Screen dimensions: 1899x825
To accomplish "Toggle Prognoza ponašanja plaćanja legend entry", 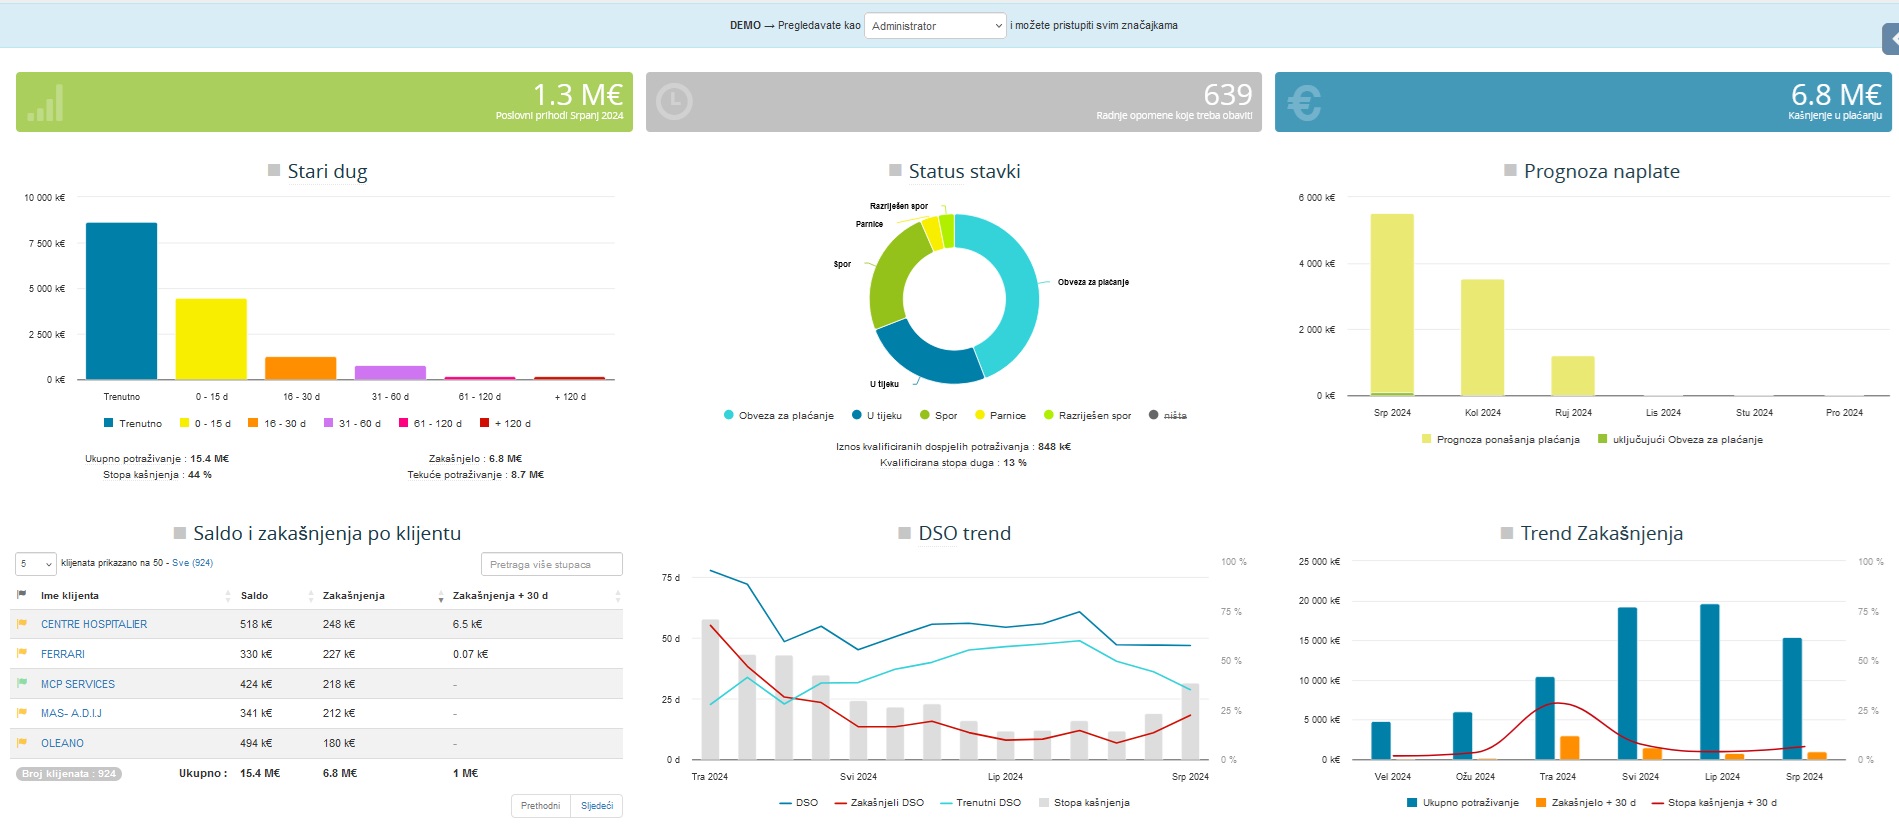I will (x=1501, y=439).
